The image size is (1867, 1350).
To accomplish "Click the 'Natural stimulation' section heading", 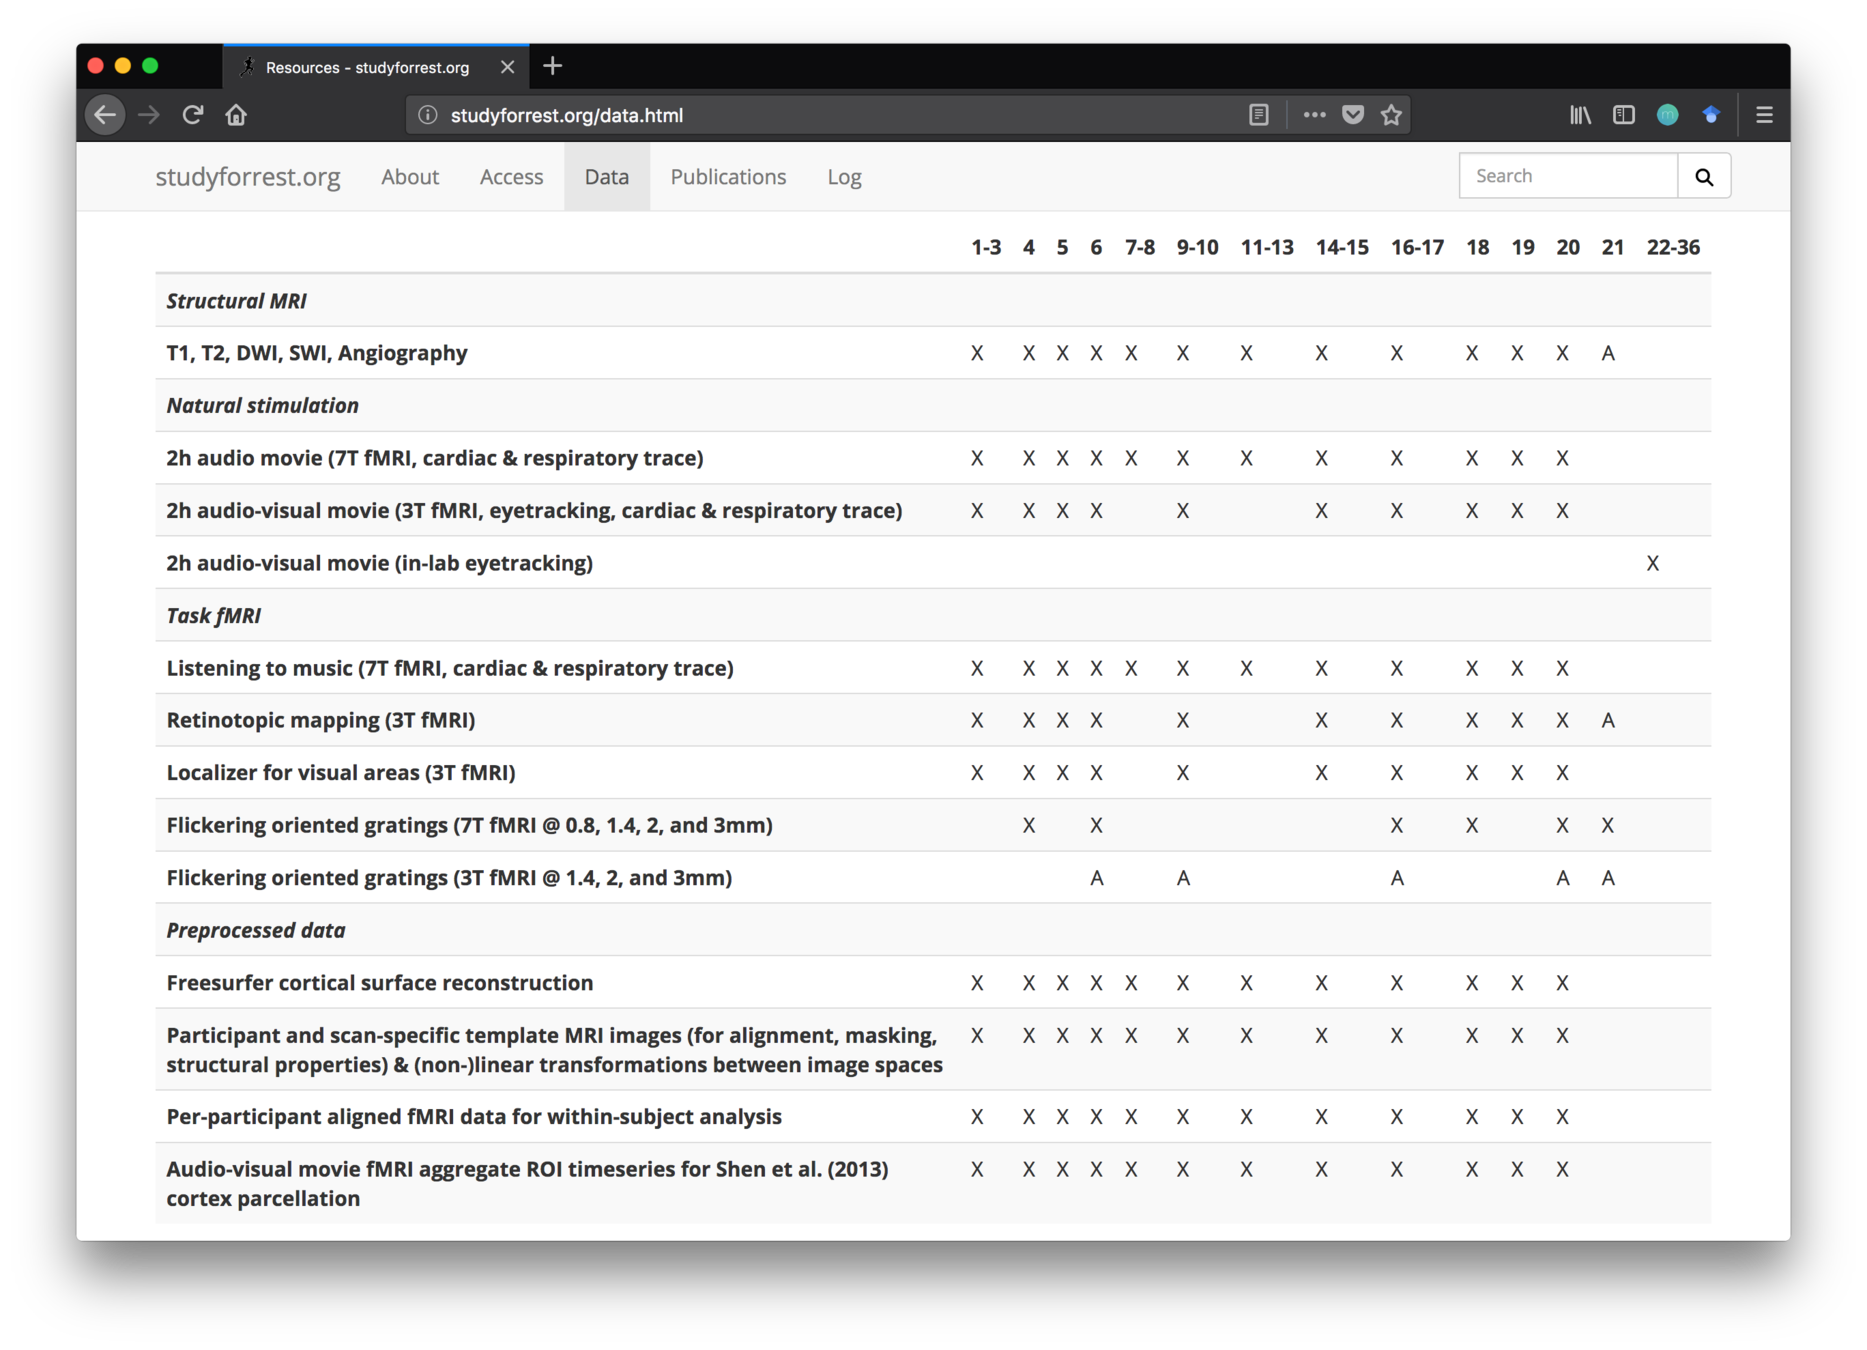I will coord(262,405).
